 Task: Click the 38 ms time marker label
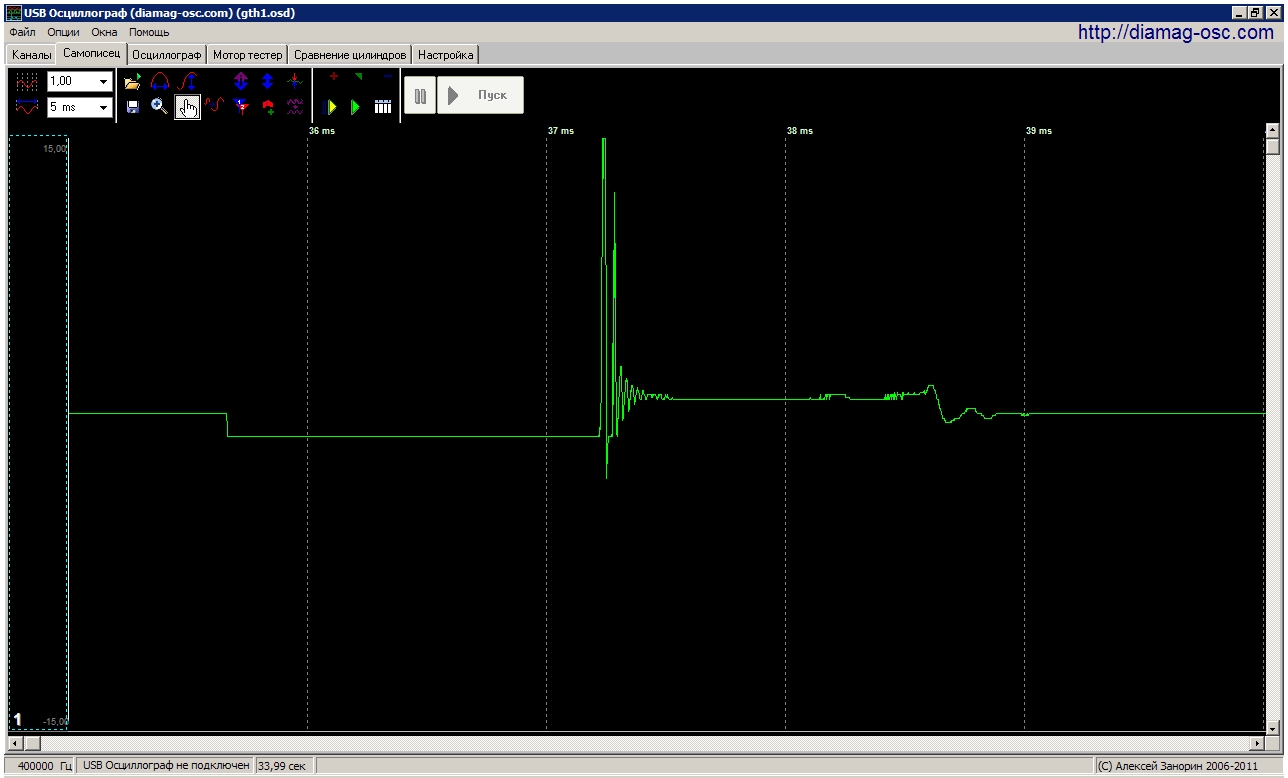pos(800,131)
